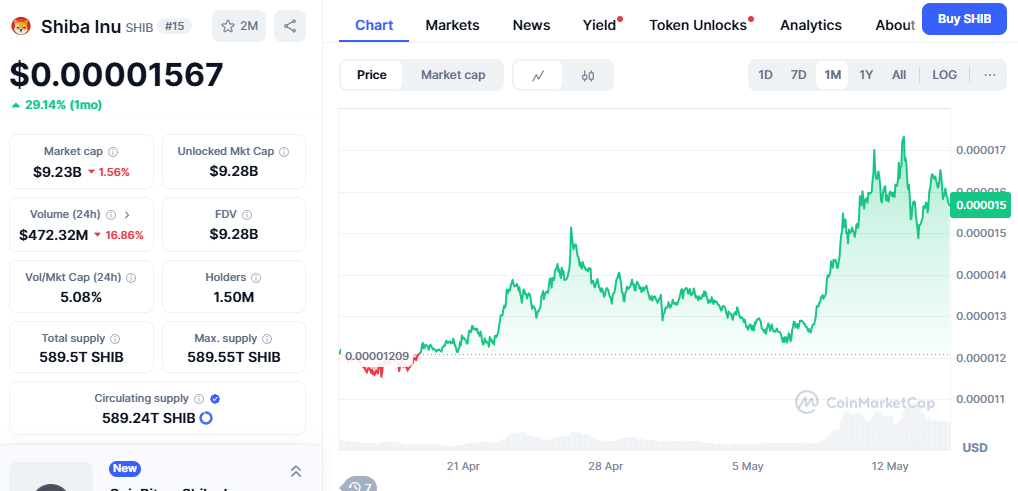The image size is (1018, 491).
Task: Click the chart history clock marker
Action: pyautogui.click(x=358, y=486)
